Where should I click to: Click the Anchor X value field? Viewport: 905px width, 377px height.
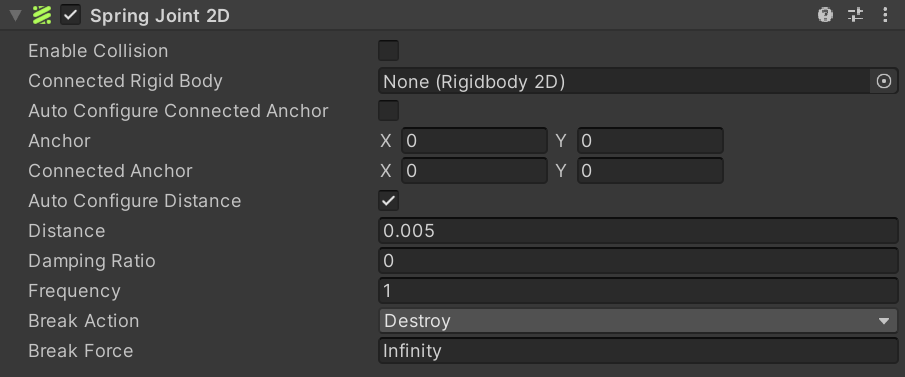click(x=474, y=141)
